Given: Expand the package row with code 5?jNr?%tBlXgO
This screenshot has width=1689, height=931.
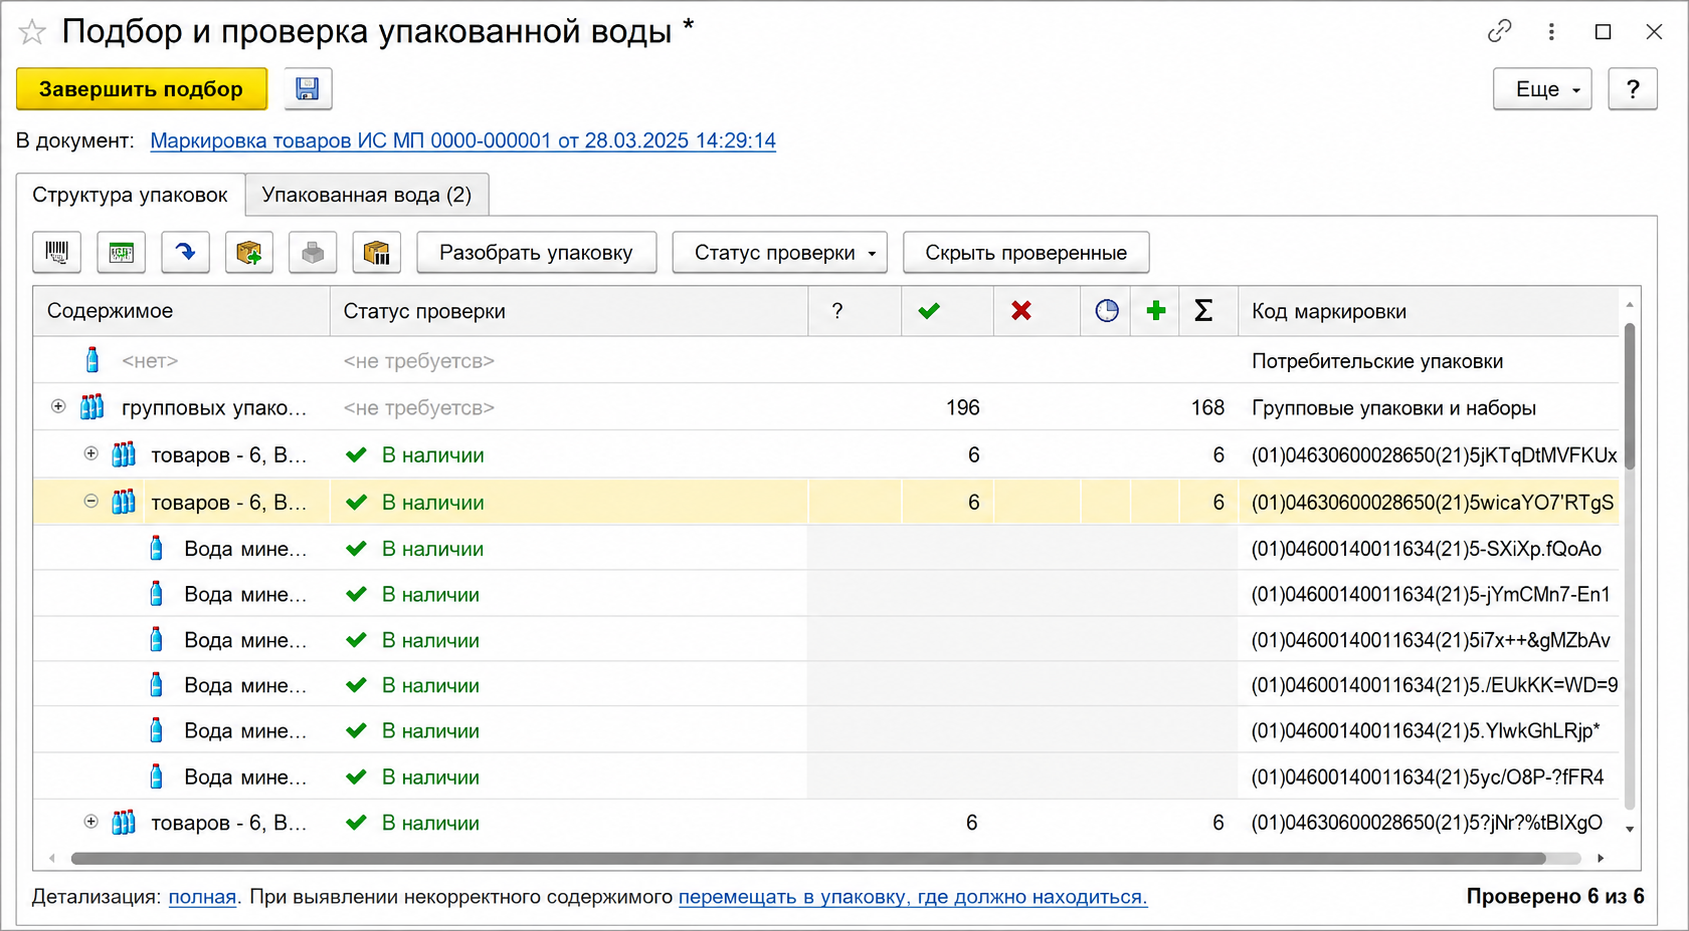Looking at the screenshot, I should 91,822.
